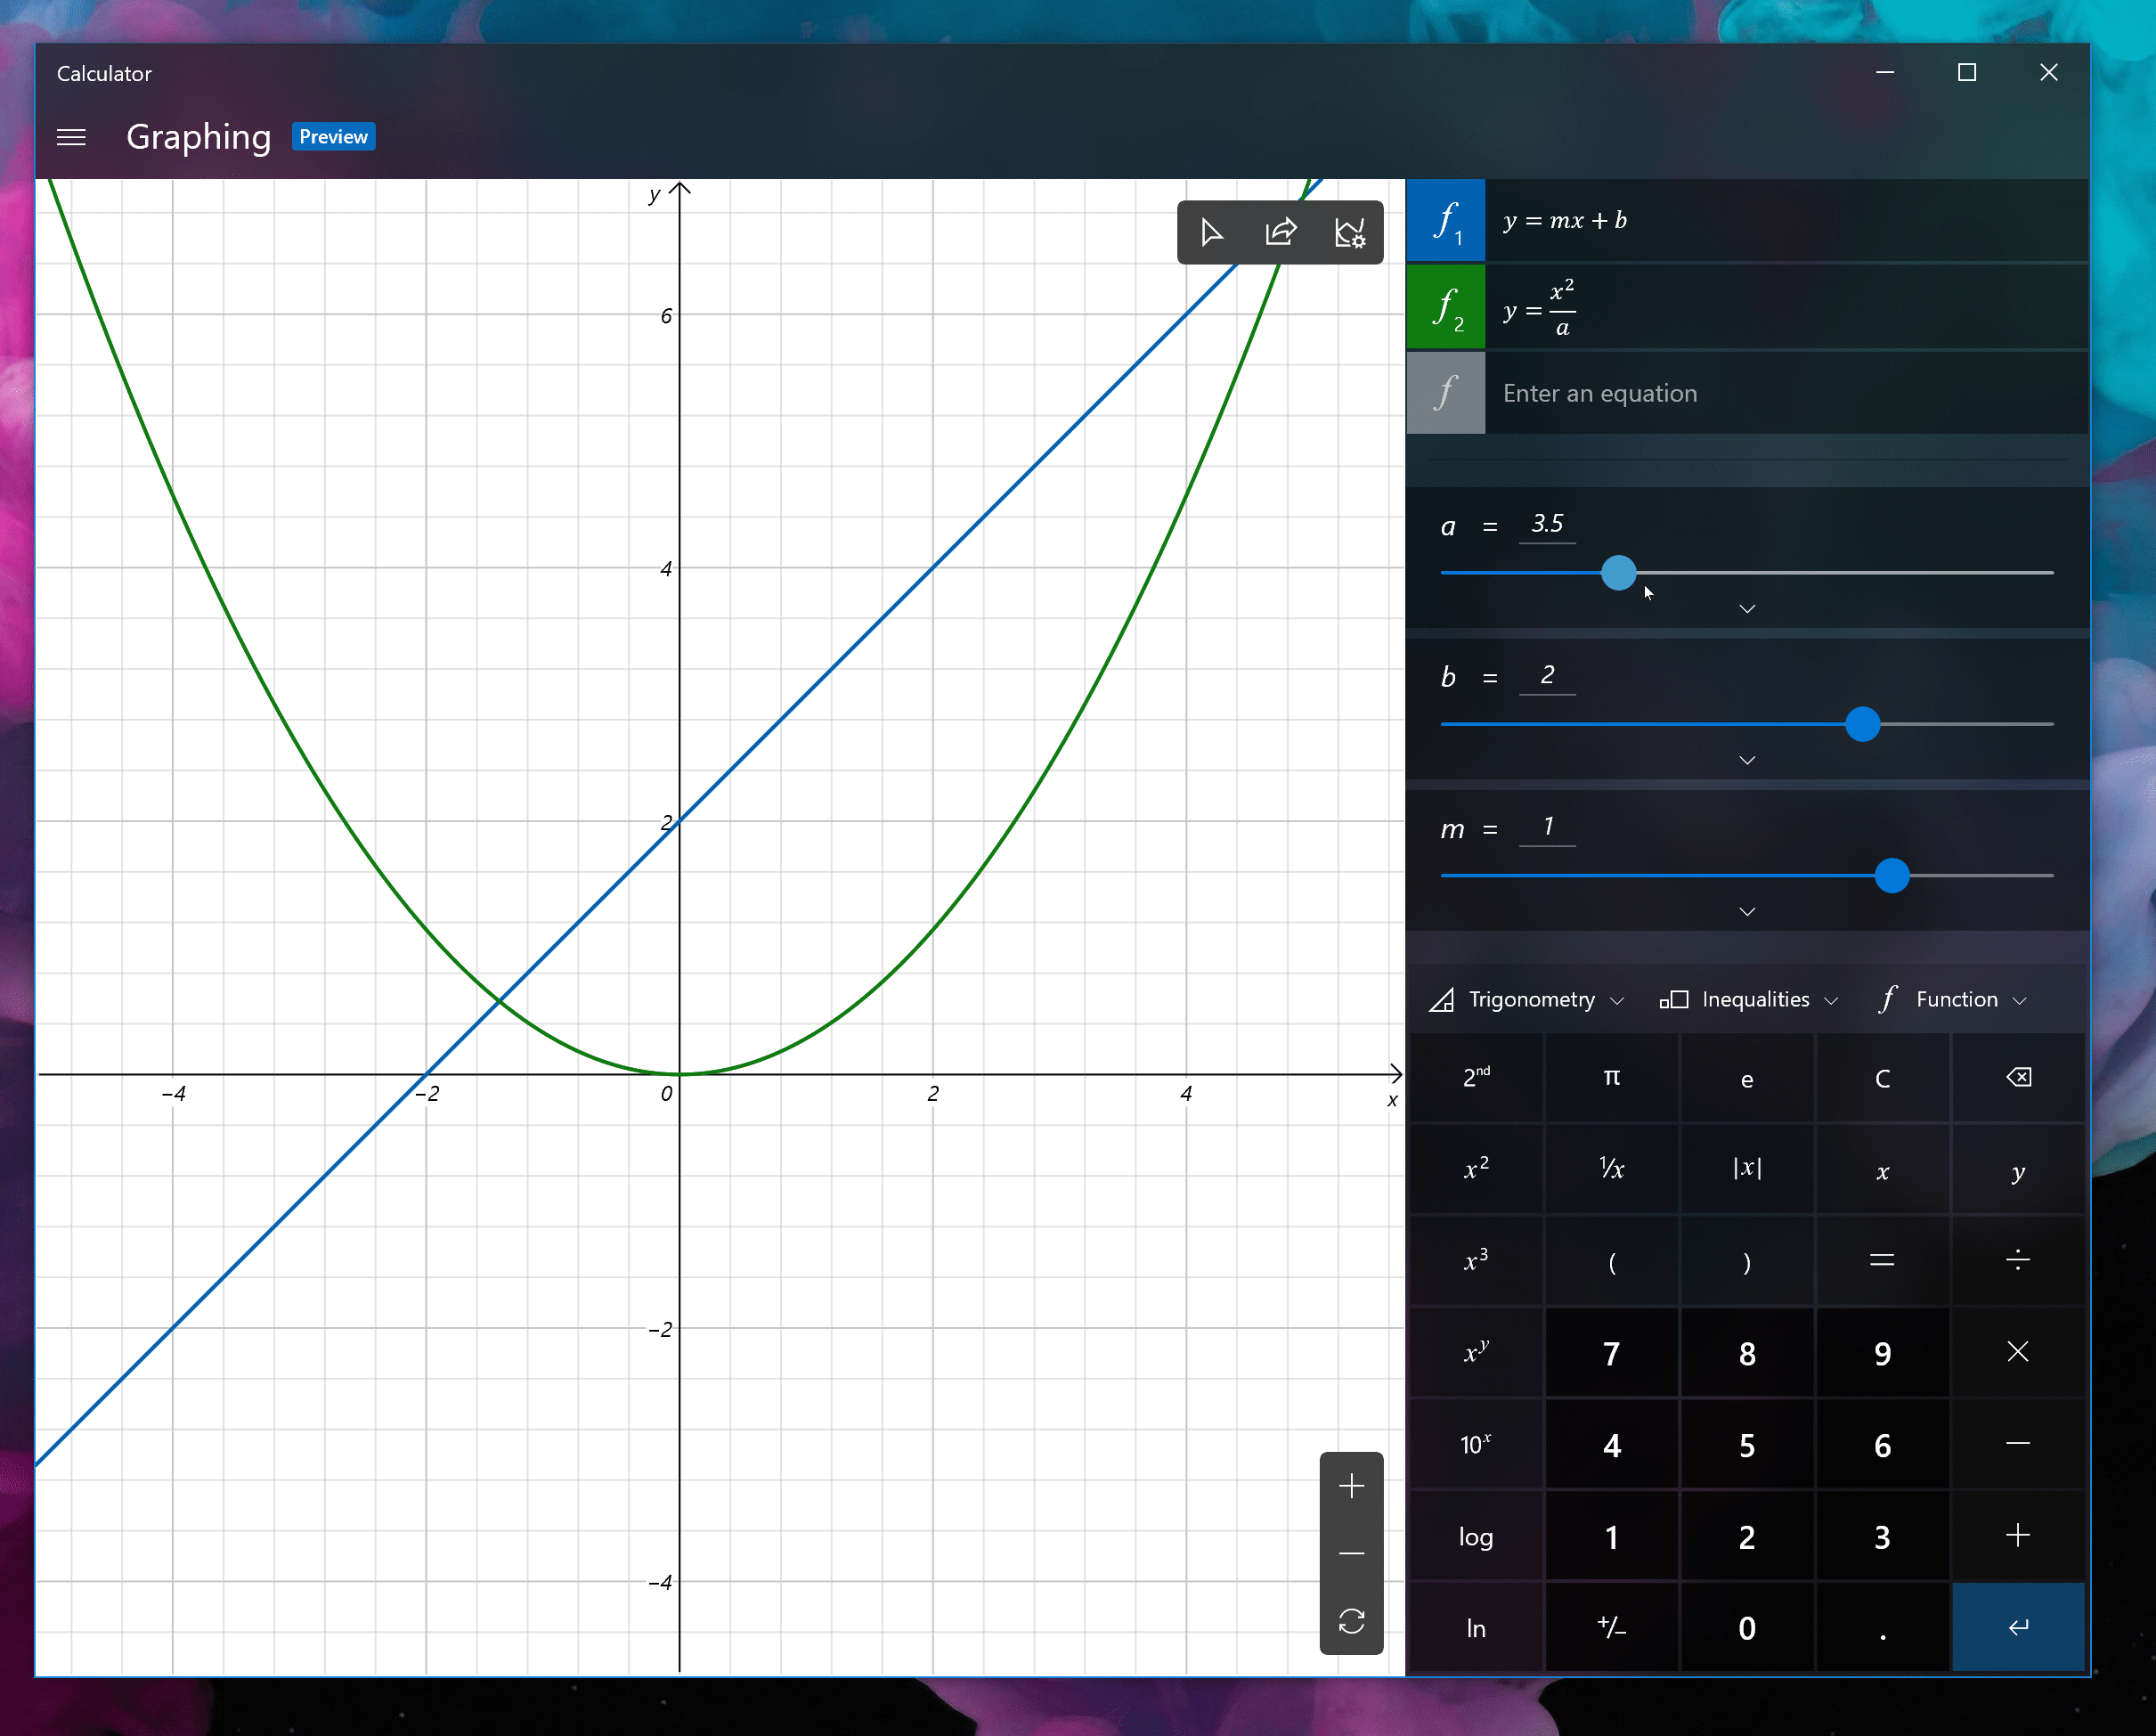Click zoom in button on graph
The height and width of the screenshot is (1736, 2156).
coord(1352,1485)
